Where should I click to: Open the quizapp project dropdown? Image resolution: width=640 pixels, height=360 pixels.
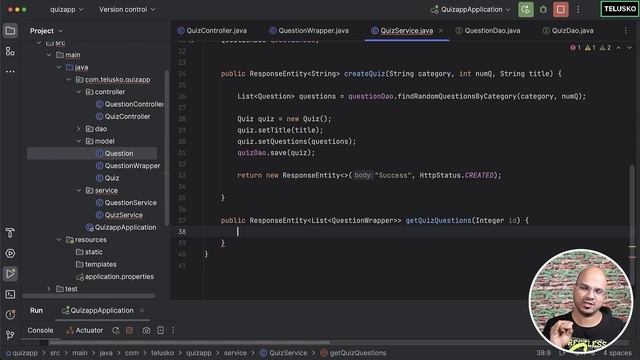tap(66, 9)
